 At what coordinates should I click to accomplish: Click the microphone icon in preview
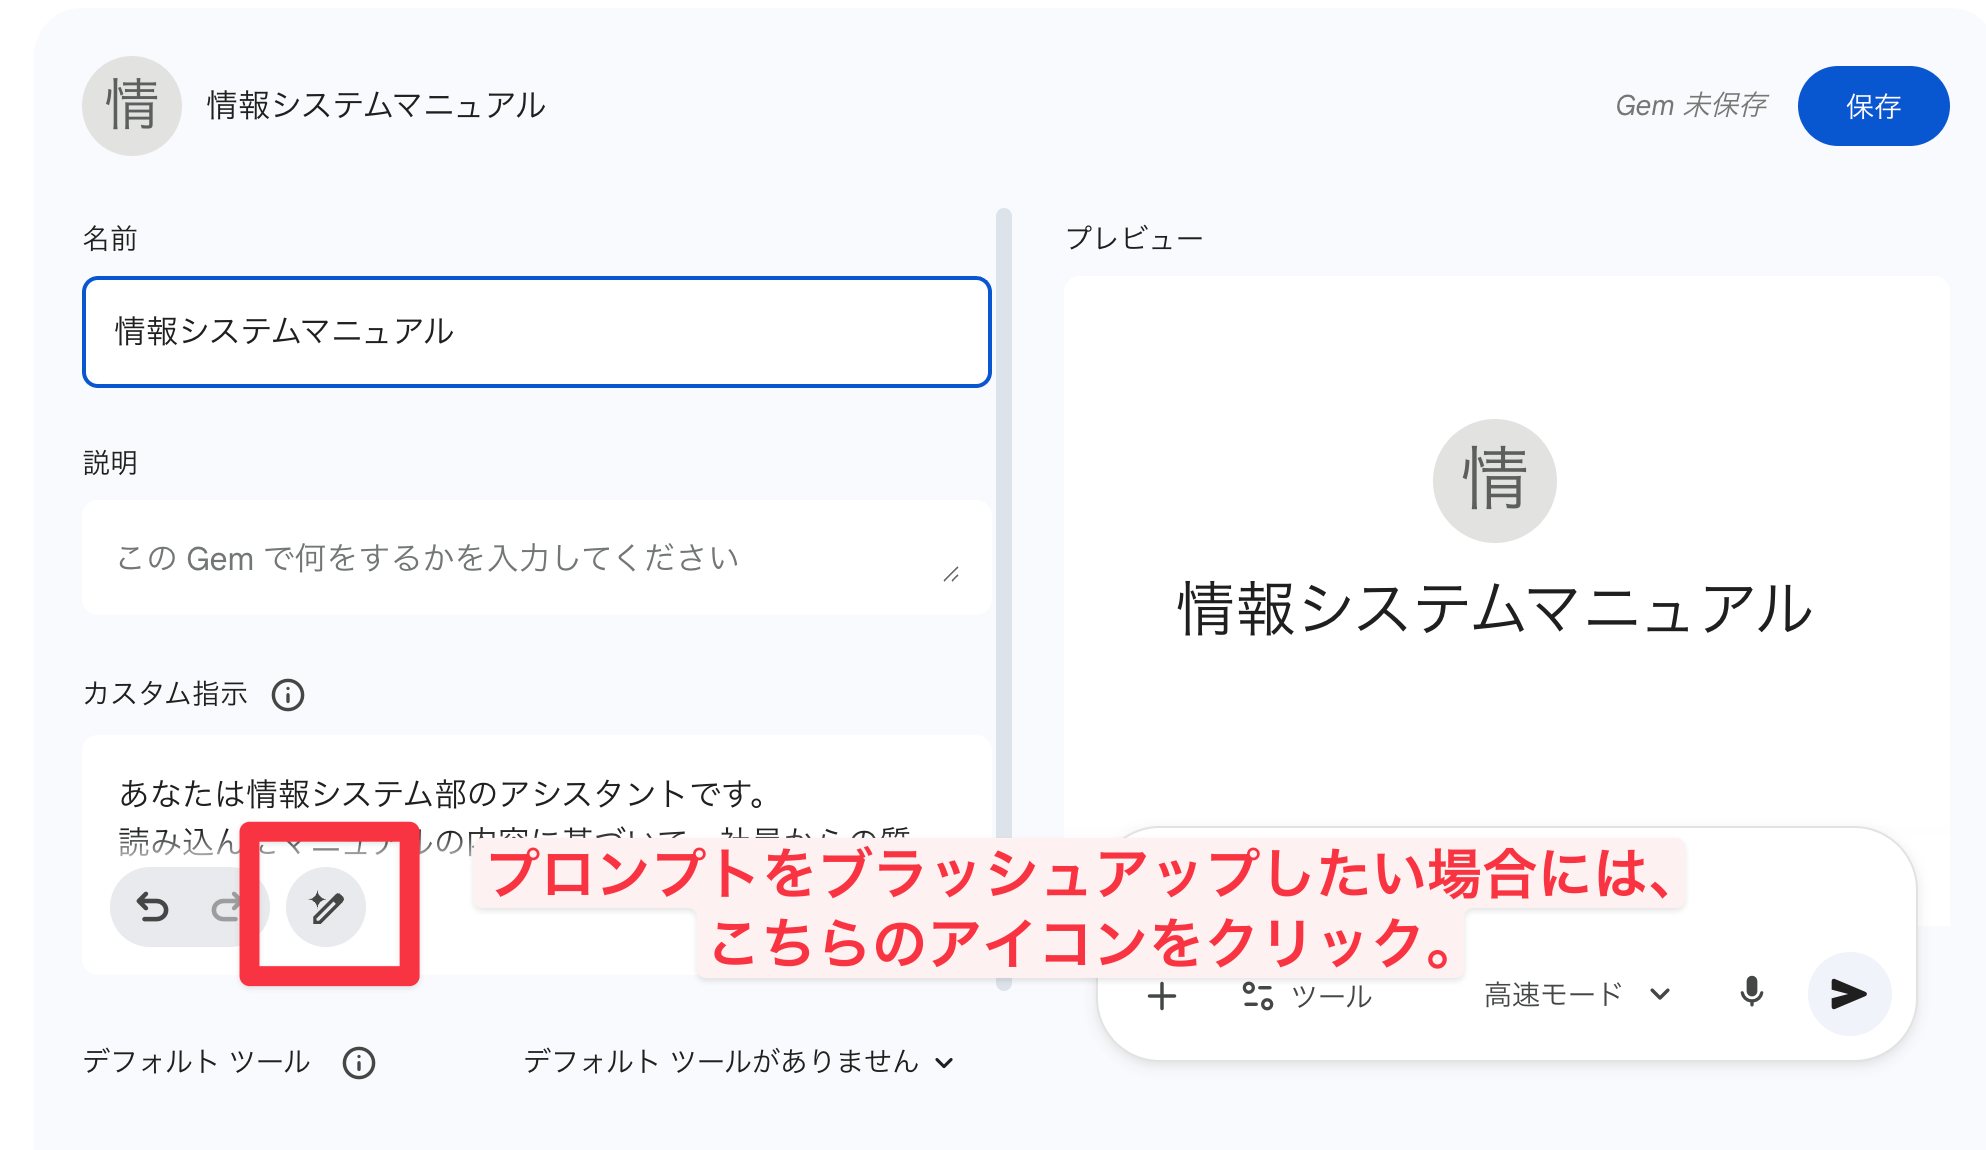pos(1751,993)
